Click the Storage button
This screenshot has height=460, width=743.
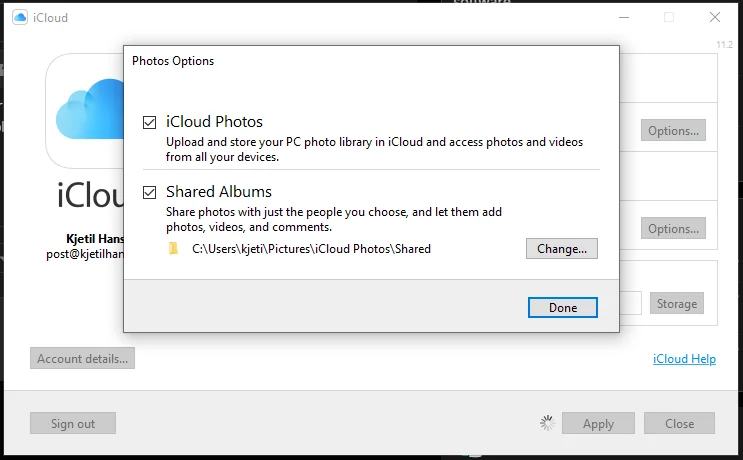(x=676, y=303)
